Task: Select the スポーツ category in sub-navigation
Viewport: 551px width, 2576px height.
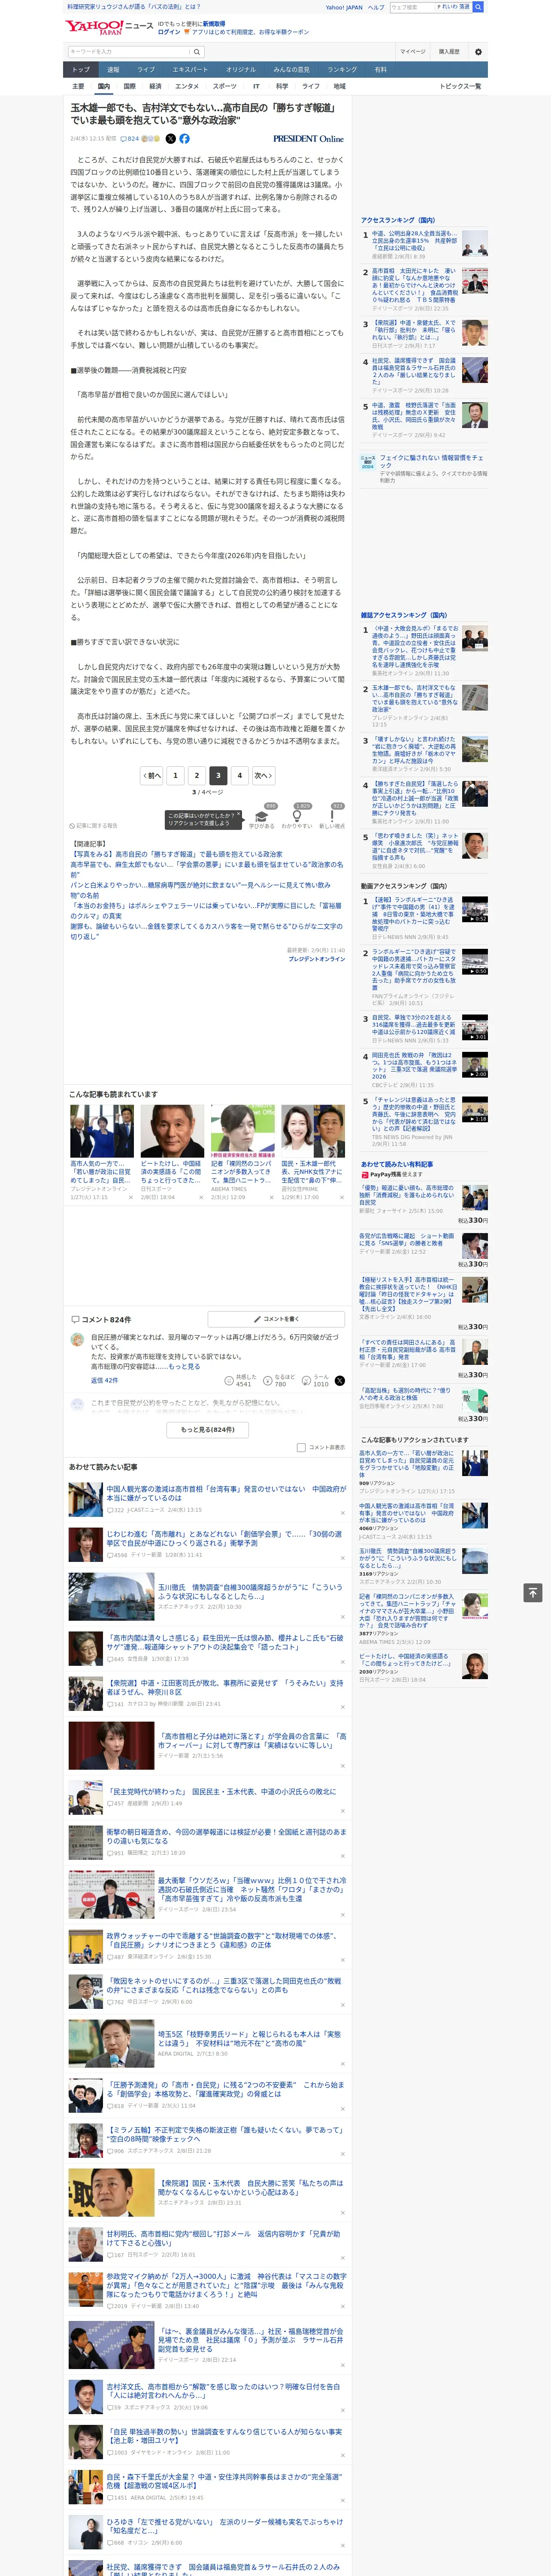Action: point(225,86)
